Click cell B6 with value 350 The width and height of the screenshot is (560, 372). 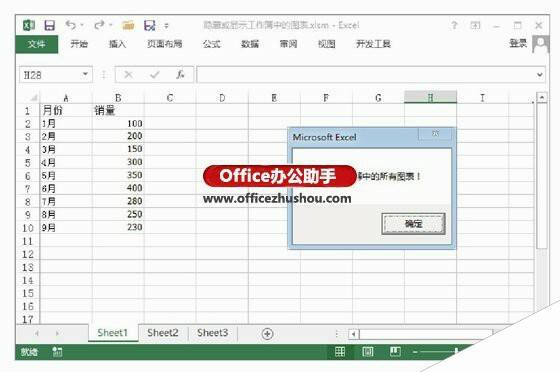click(118, 175)
